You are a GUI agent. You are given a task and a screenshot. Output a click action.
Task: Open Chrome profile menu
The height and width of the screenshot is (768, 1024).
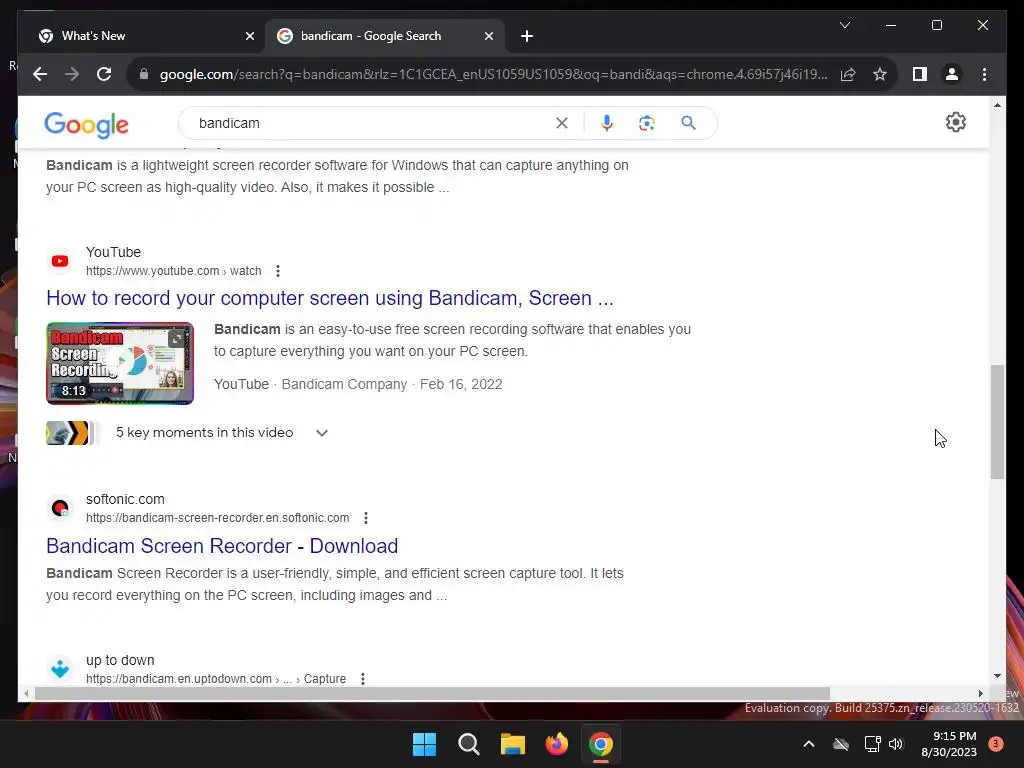[x=952, y=74]
